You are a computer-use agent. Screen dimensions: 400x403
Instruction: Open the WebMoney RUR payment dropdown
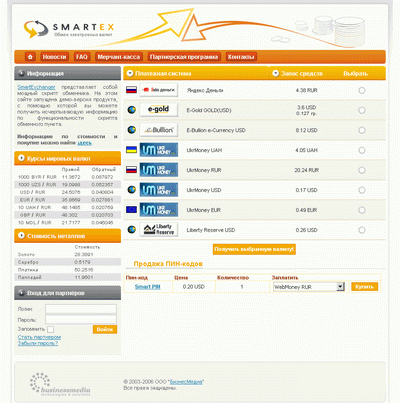tap(309, 287)
